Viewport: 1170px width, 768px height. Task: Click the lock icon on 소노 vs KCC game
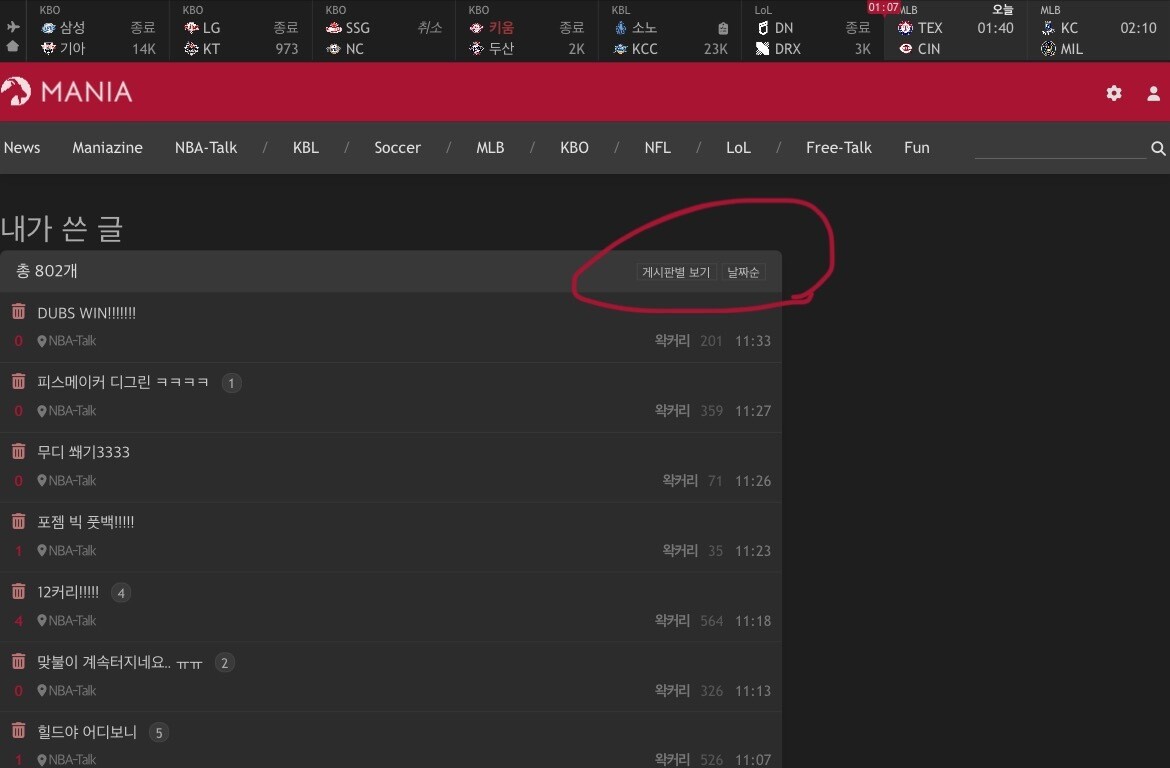coord(723,28)
